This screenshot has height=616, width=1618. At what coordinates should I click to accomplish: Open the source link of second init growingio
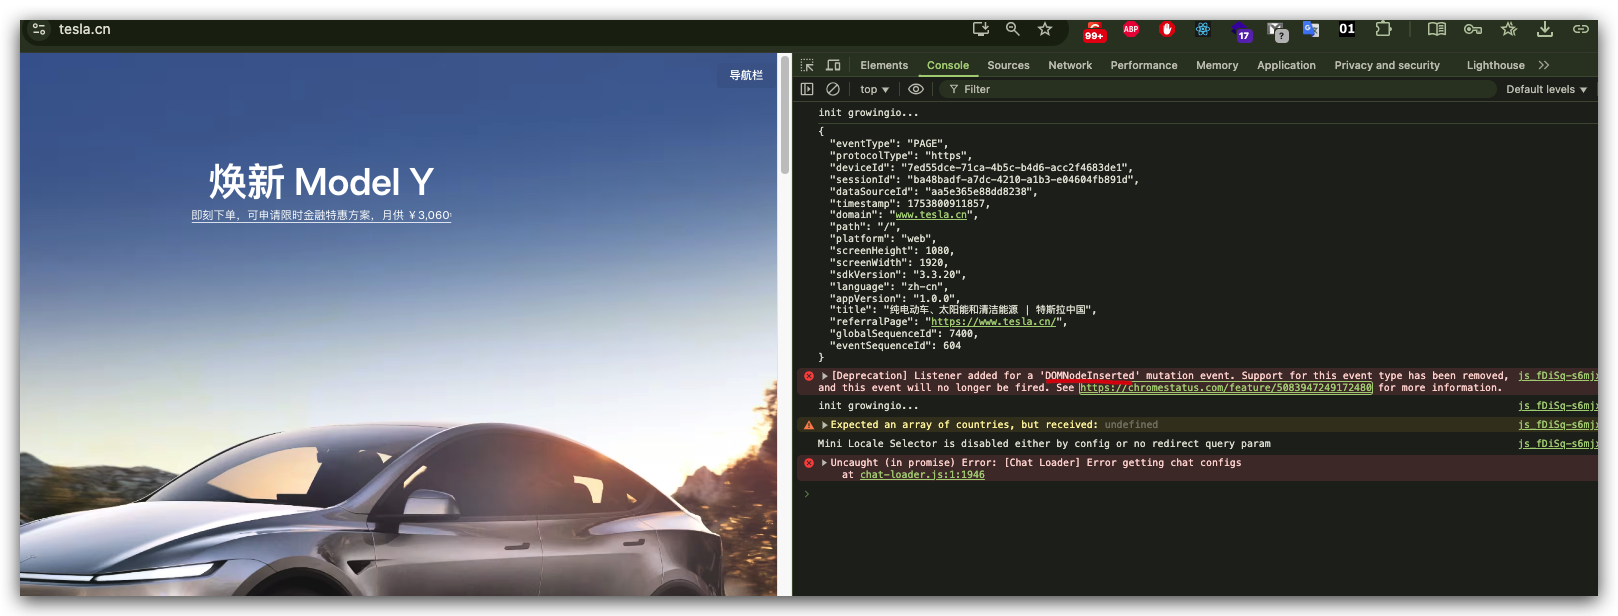coord(1557,406)
